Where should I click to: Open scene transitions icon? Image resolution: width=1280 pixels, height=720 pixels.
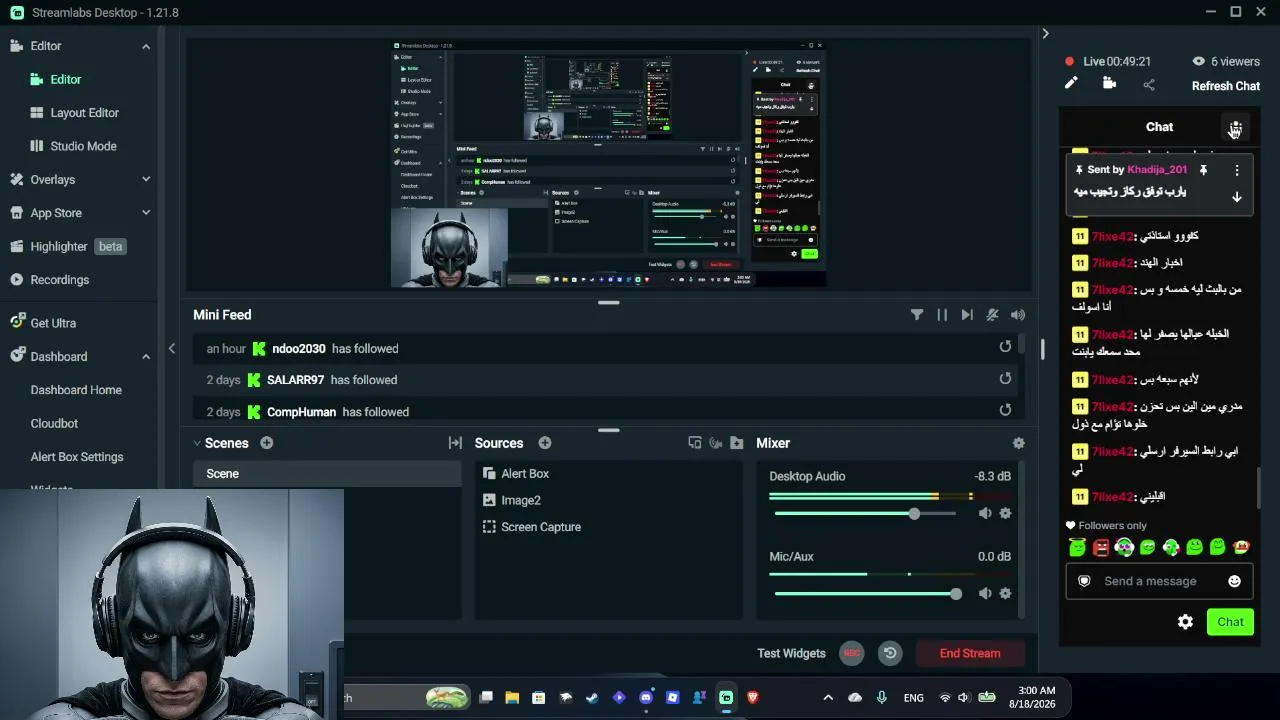(x=455, y=443)
